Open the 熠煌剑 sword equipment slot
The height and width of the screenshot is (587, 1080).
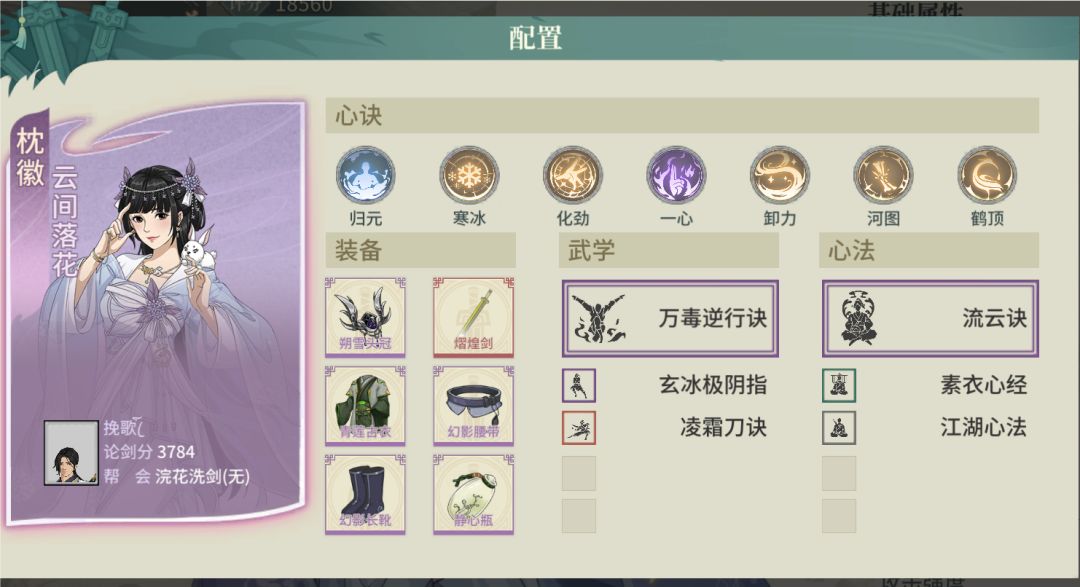click(x=473, y=317)
